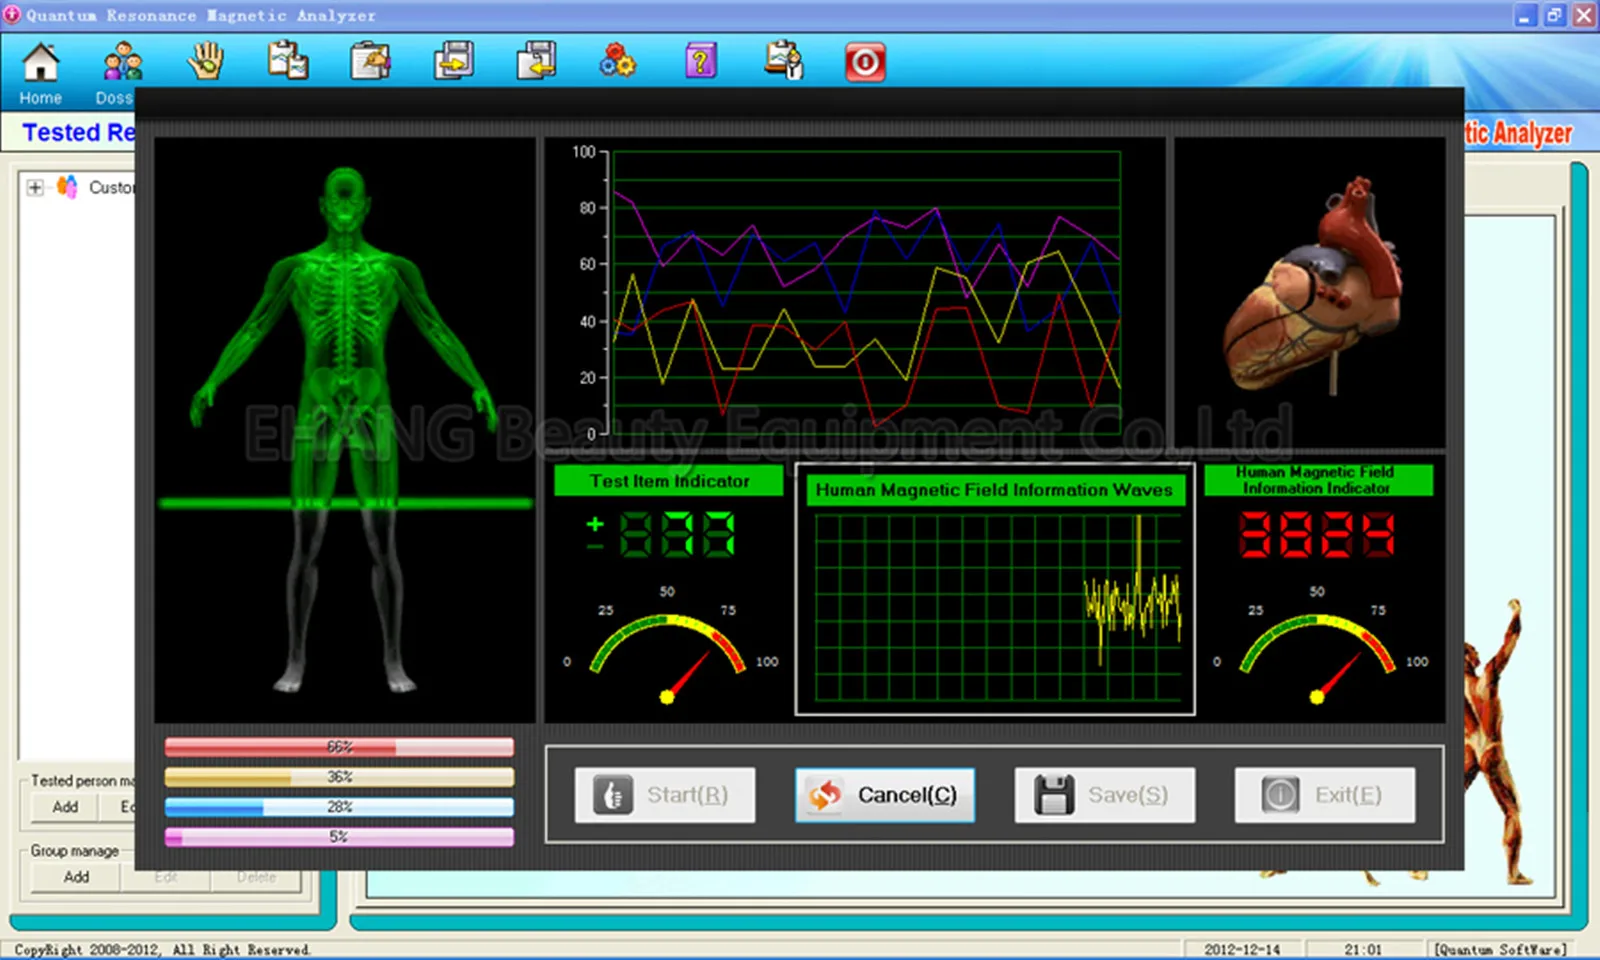Click the floppy disk with left arrow icon
This screenshot has height=960, width=1600.
tap(536, 62)
